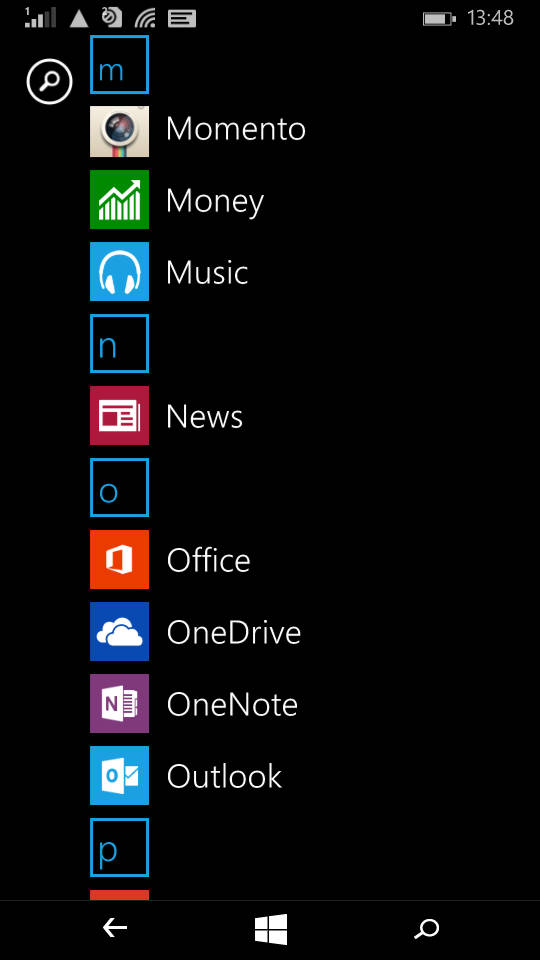Jump to letter m section header

[x=119, y=65]
